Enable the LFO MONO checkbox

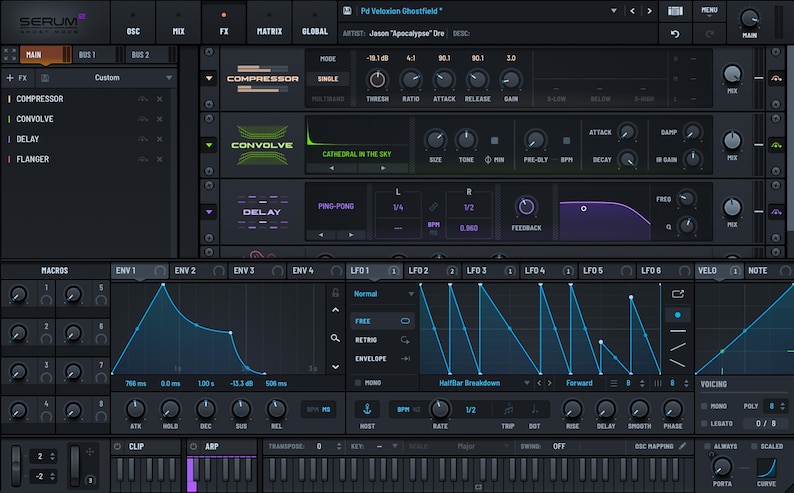(x=358, y=383)
